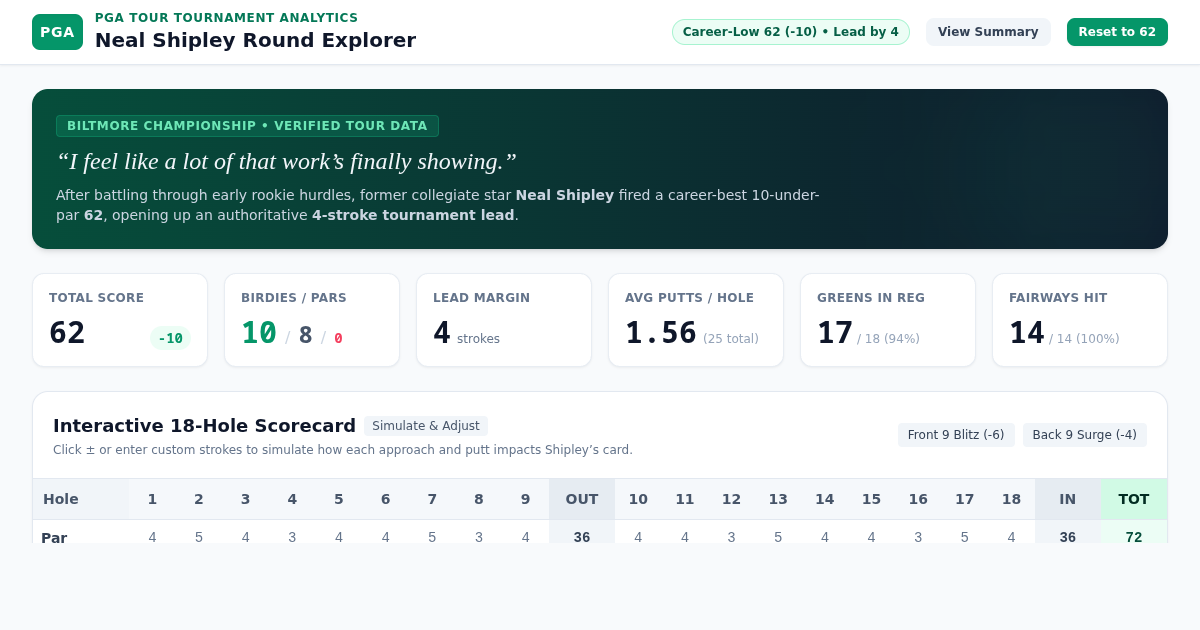The width and height of the screenshot is (1200, 630).
Task: Click the TOT column header
Action: (1134, 499)
